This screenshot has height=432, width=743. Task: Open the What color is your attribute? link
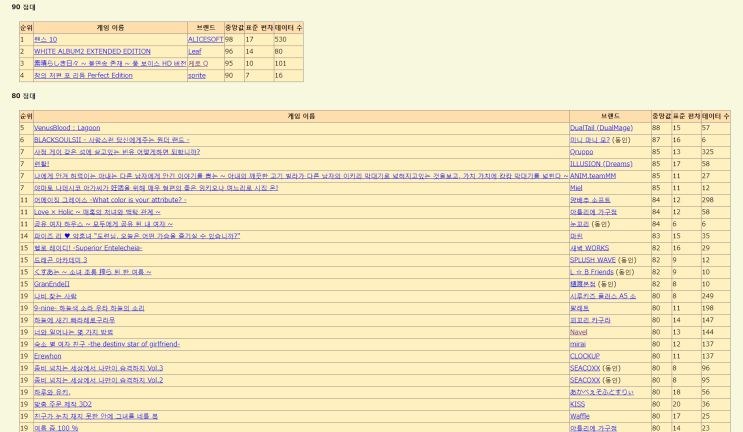coord(110,200)
